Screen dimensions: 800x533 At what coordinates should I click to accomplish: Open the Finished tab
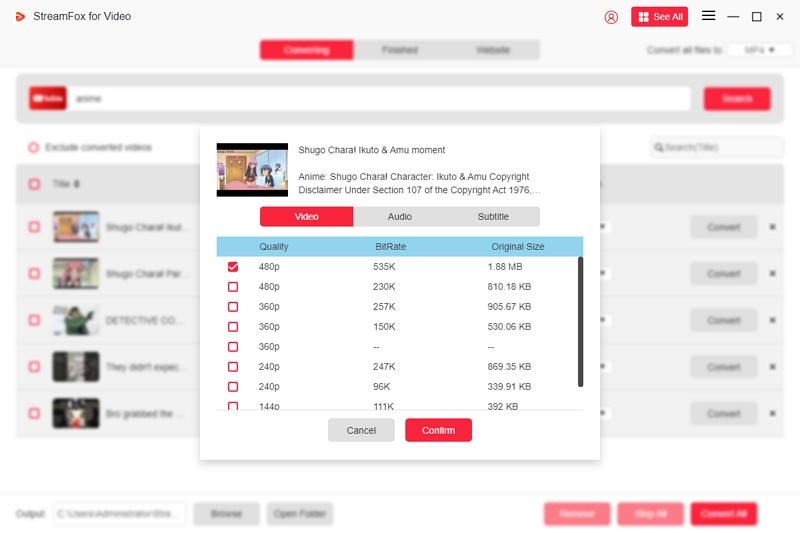[399, 50]
